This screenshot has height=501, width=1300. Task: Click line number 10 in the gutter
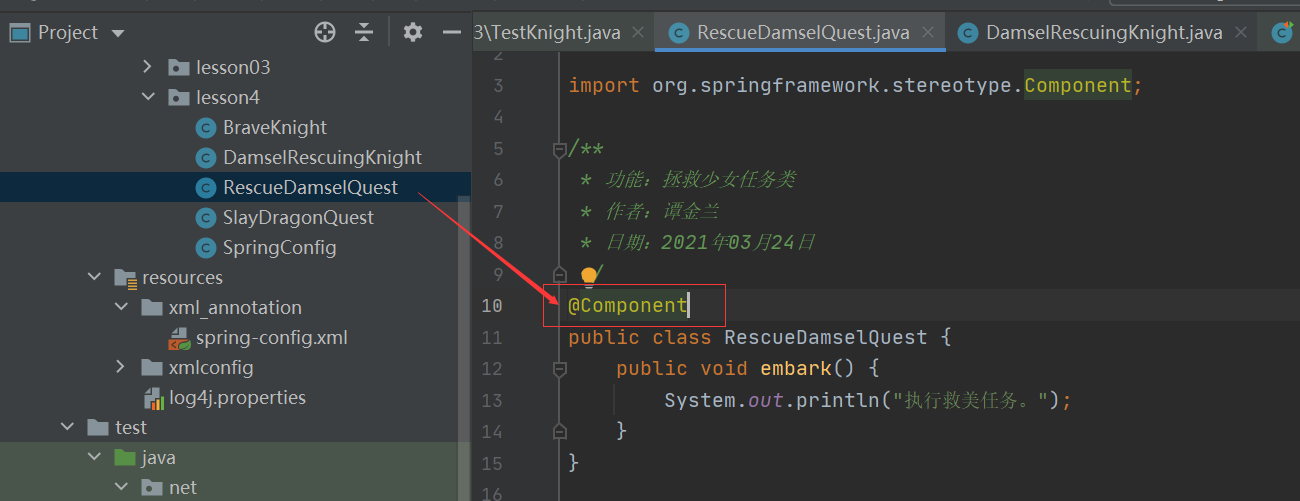[492, 305]
